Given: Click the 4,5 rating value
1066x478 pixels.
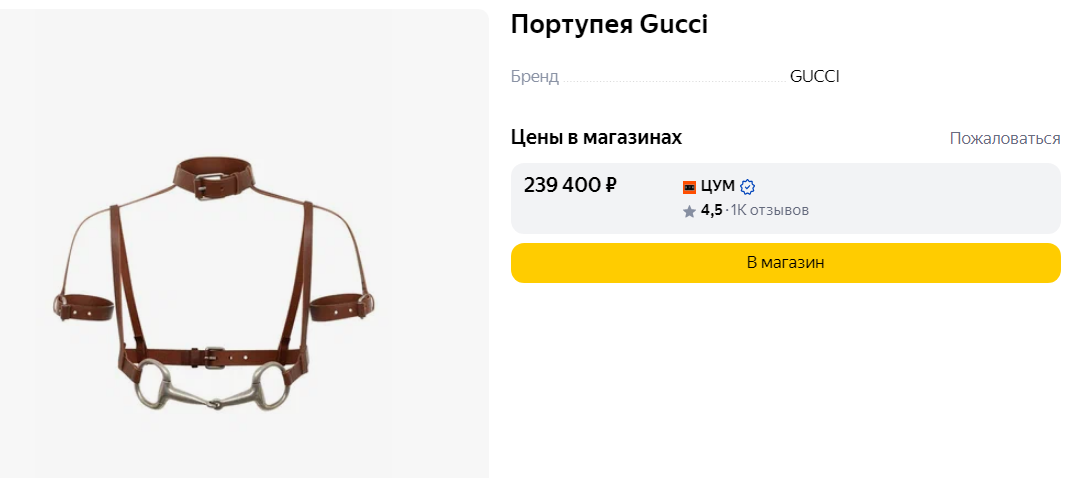Looking at the screenshot, I should coord(711,210).
